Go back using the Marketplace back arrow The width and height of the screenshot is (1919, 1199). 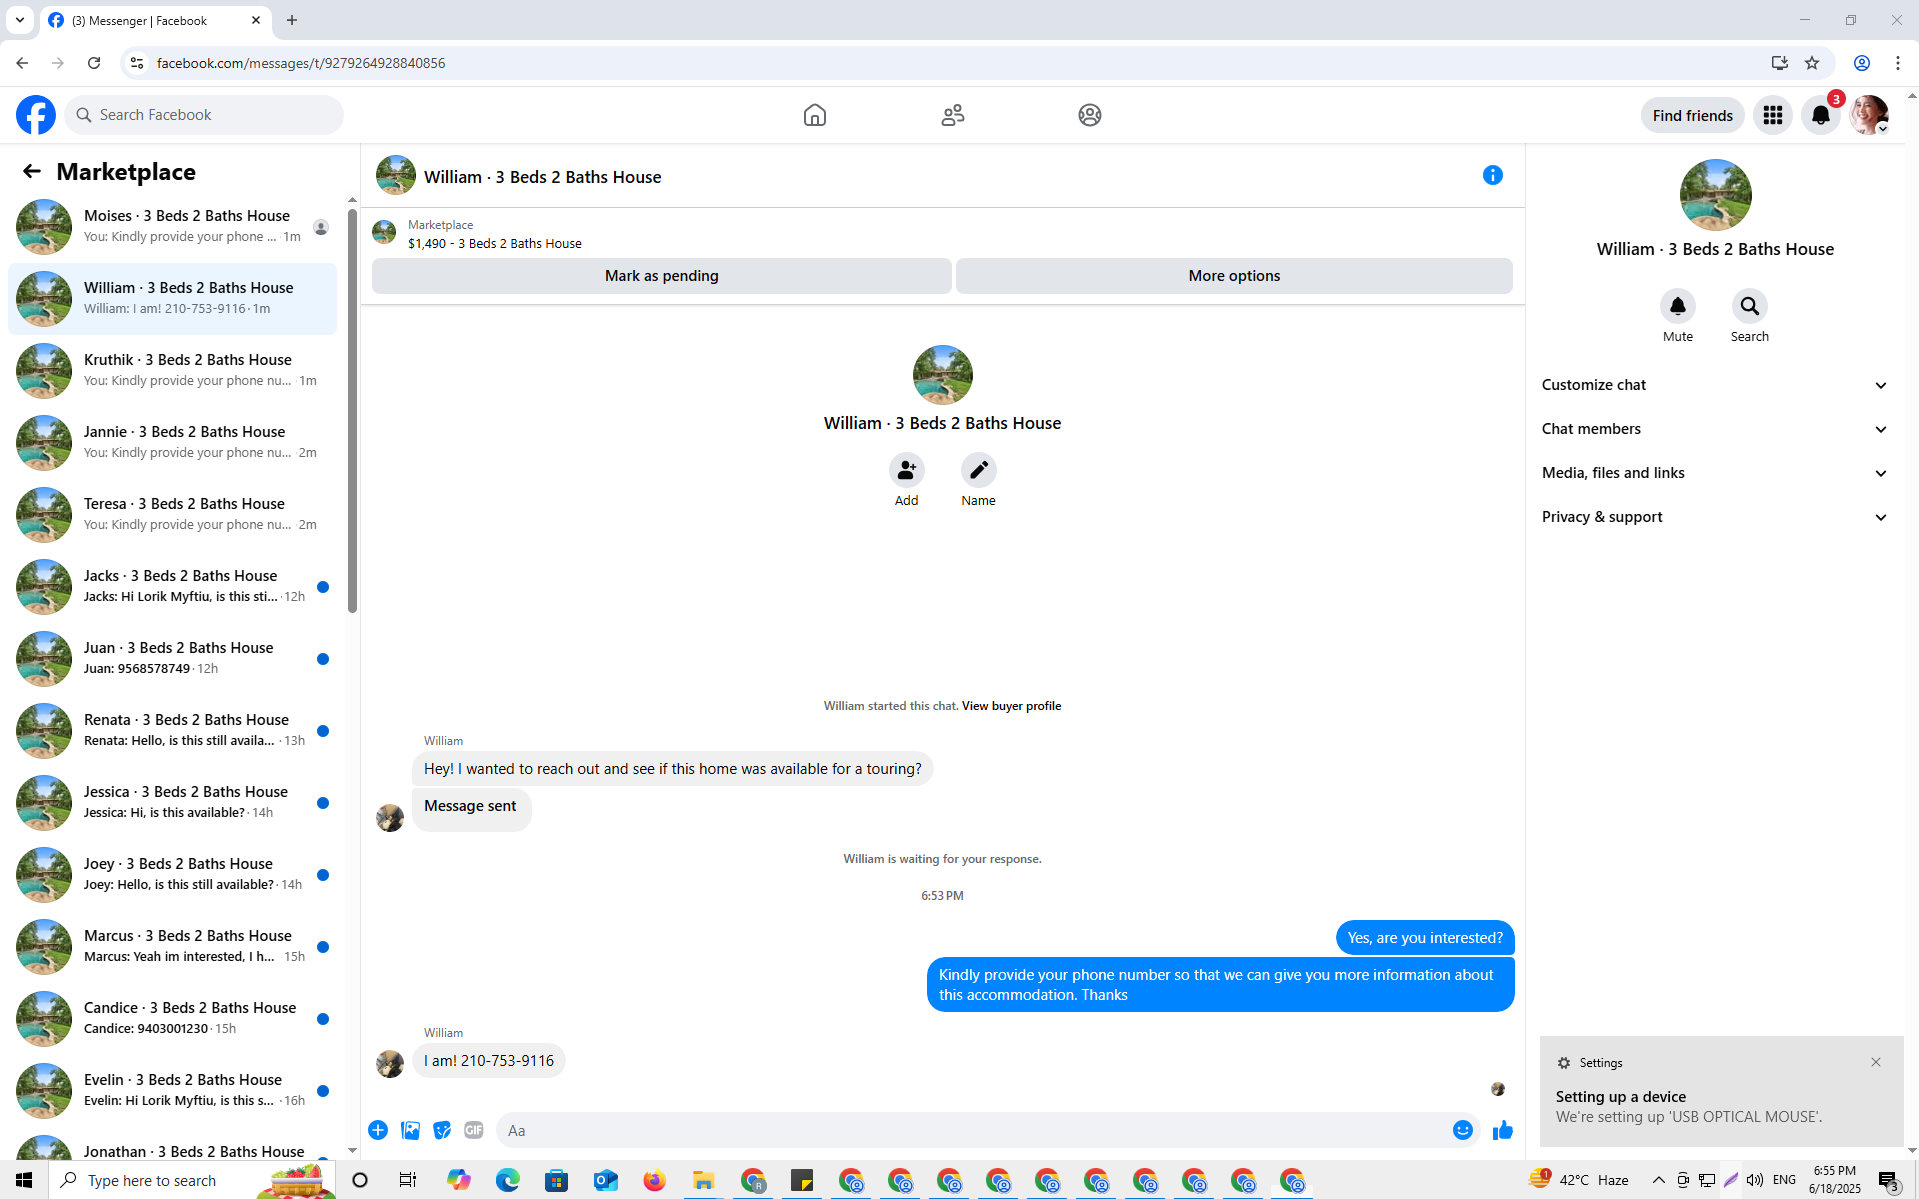pos(32,172)
